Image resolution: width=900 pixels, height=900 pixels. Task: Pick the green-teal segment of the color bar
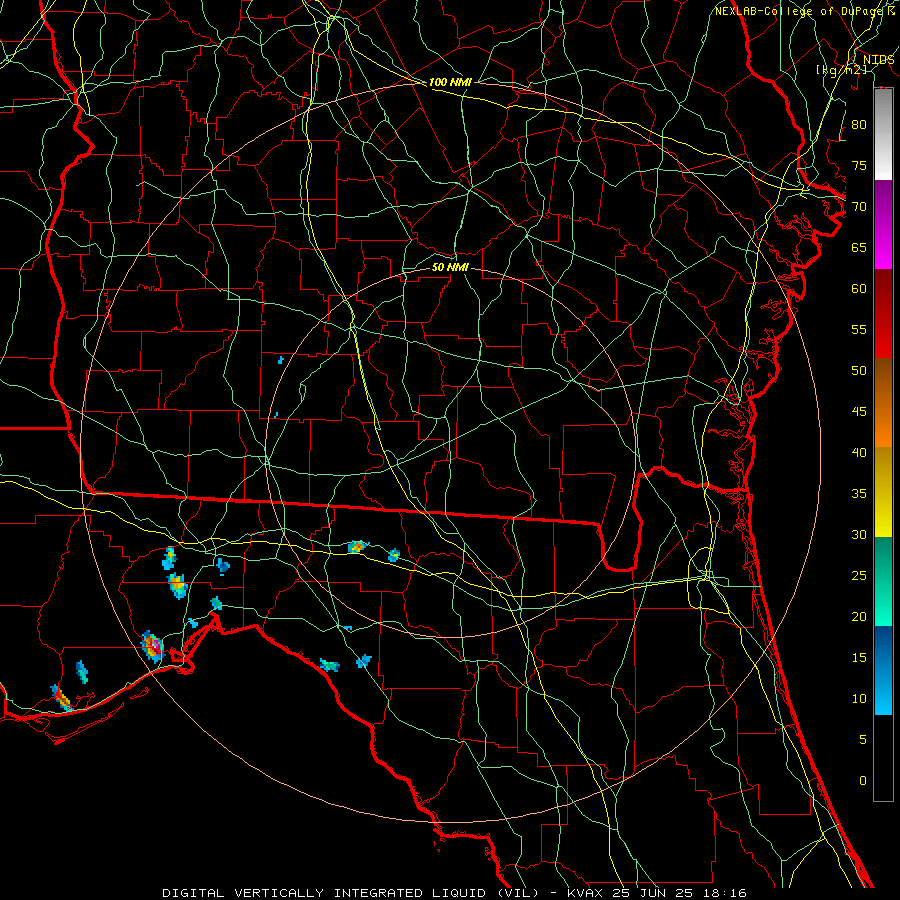tap(883, 581)
